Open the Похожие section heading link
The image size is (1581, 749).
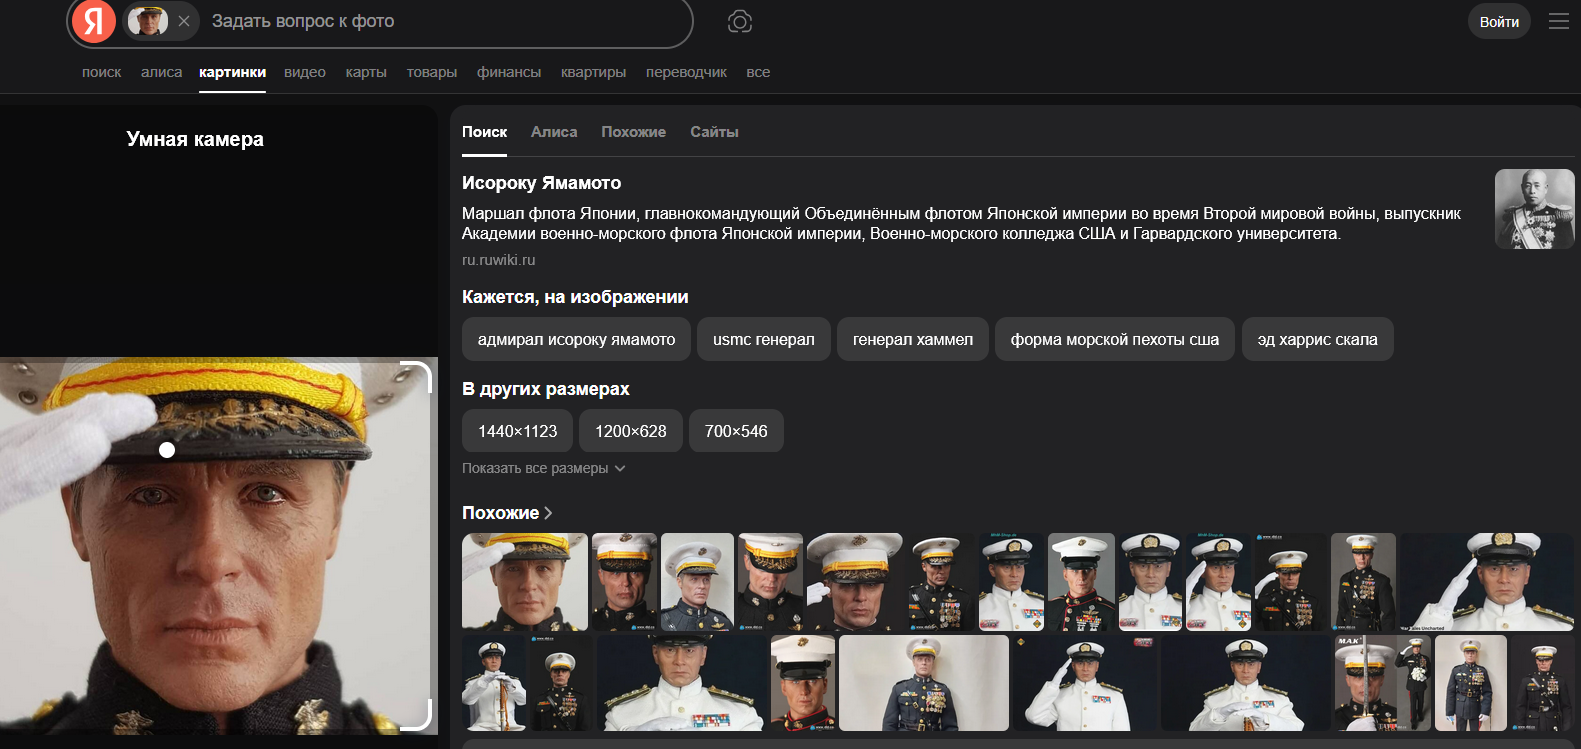507,513
